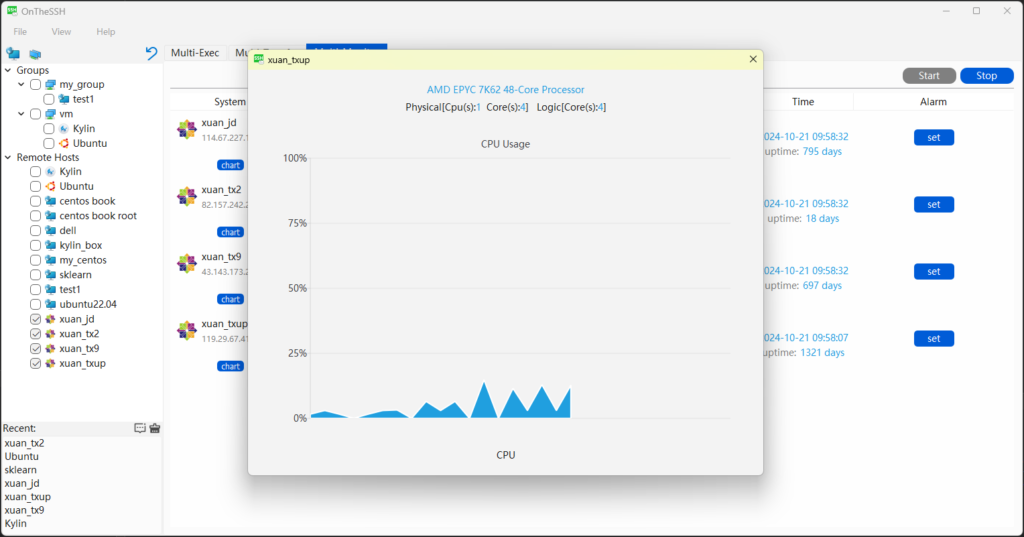The image size is (1024, 537).
Task: Collapse the vm group node
Action: [x=22, y=114]
